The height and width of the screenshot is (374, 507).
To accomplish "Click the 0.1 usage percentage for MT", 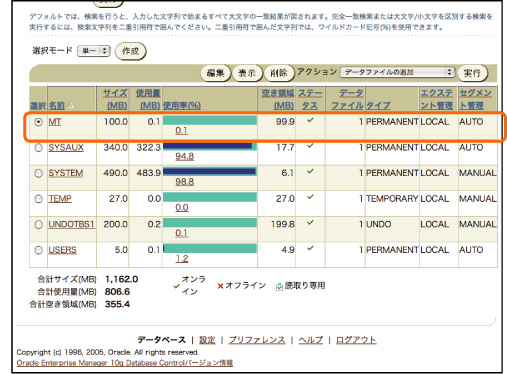I will (182, 131).
